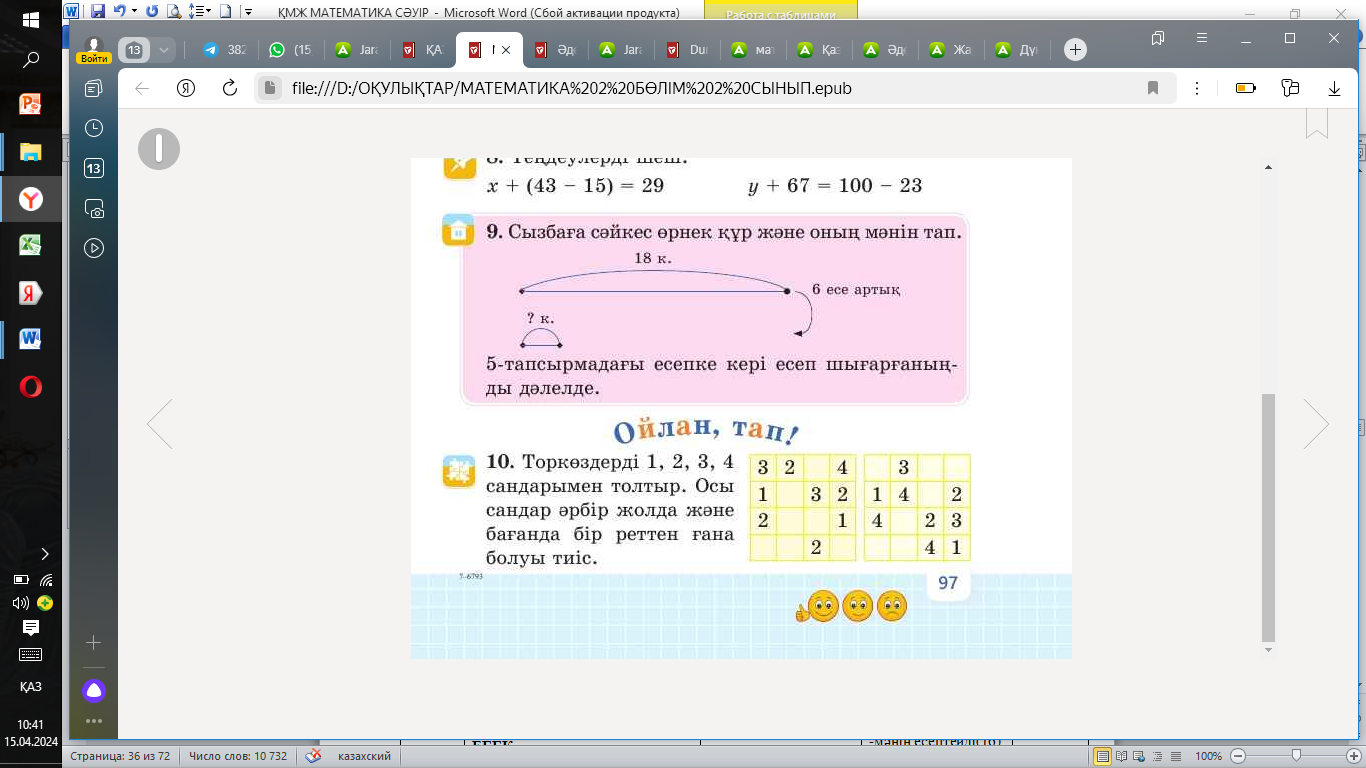Open the browser three-dot page options menu

[x=1198, y=88]
